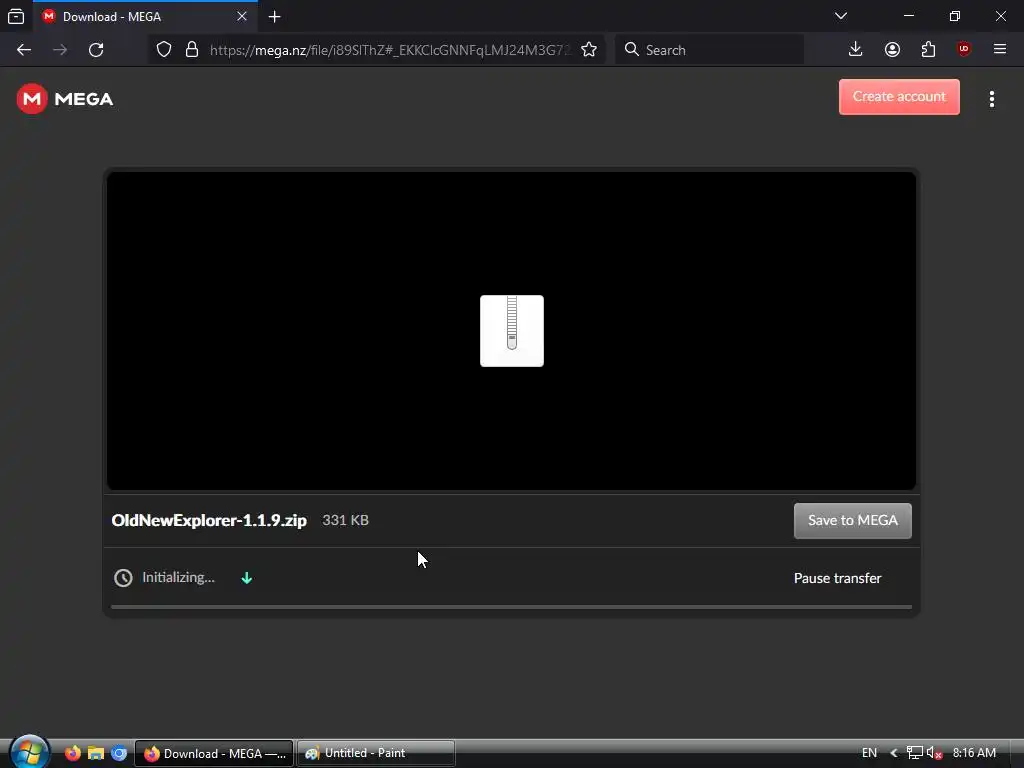Open the Firefox hamburger application menu
The width and height of the screenshot is (1024, 768).
pos(1000,49)
